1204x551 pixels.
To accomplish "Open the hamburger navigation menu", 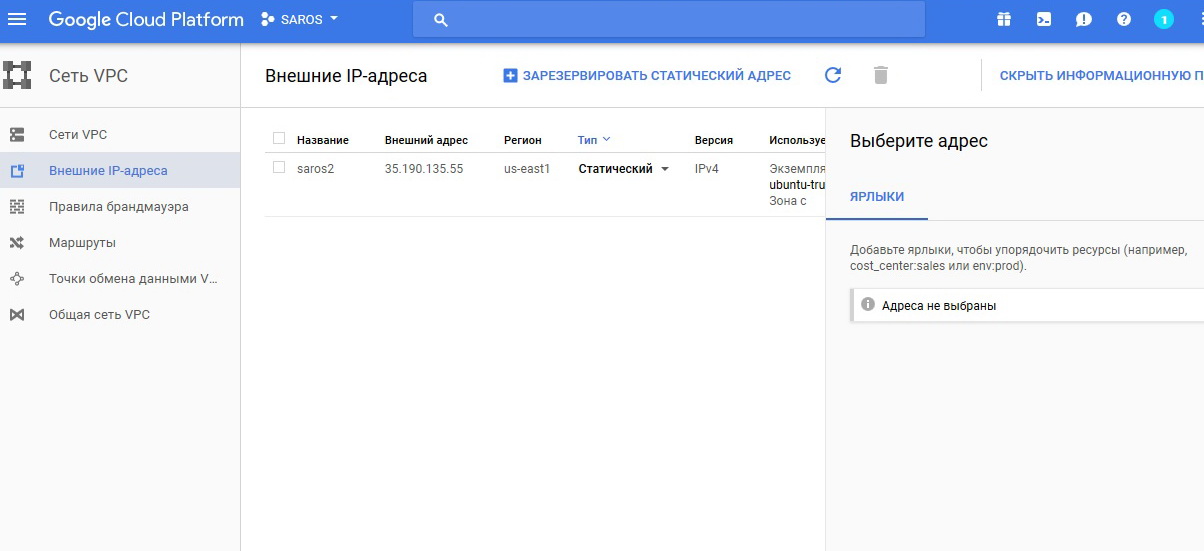I will [x=17, y=19].
